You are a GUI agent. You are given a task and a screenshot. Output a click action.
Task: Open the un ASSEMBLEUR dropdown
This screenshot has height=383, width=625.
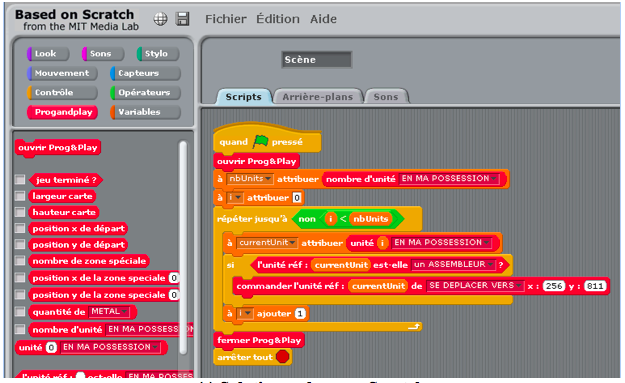pos(454,265)
